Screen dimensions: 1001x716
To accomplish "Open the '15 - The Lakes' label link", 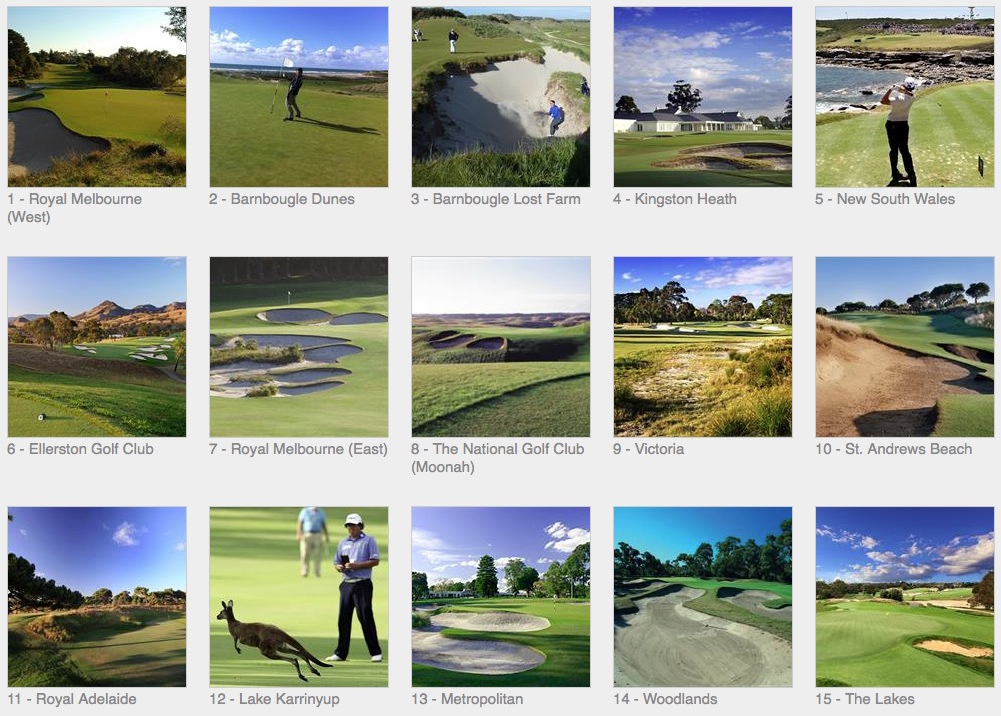I will pos(865,699).
